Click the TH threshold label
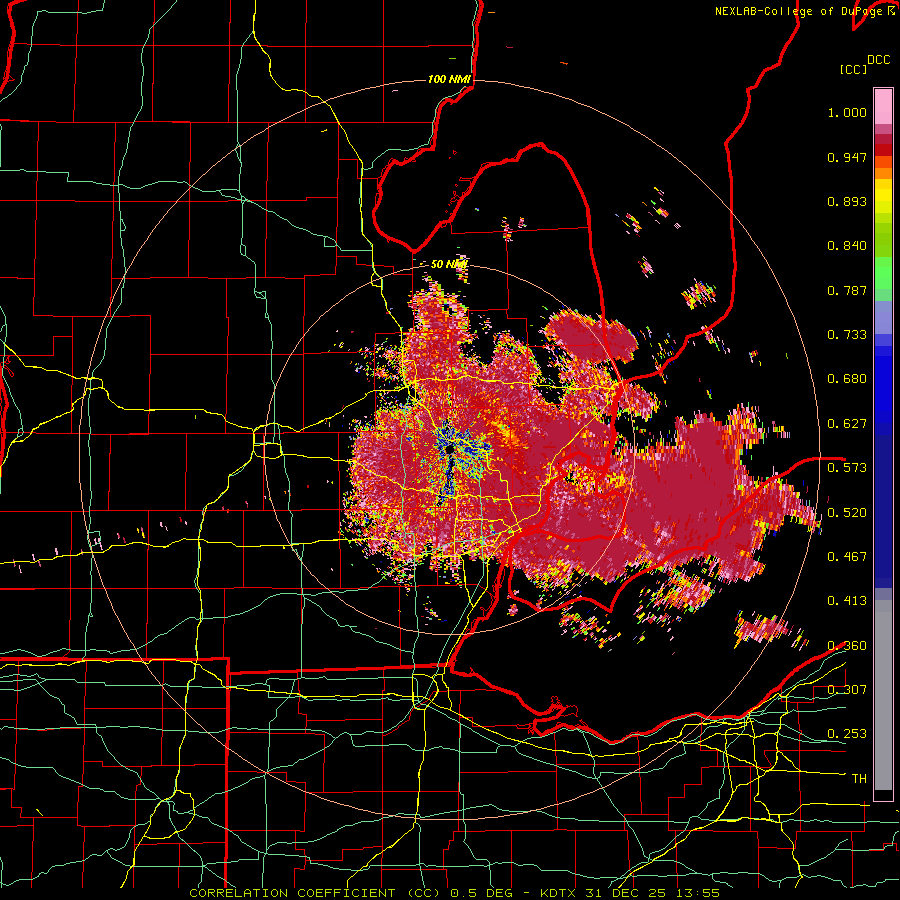 (859, 779)
